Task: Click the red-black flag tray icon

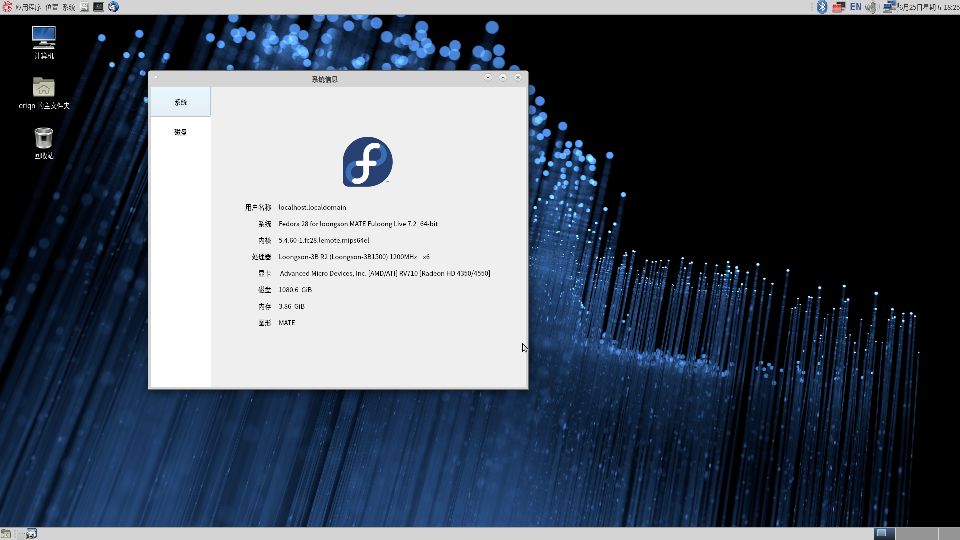Action: point(839,7)
